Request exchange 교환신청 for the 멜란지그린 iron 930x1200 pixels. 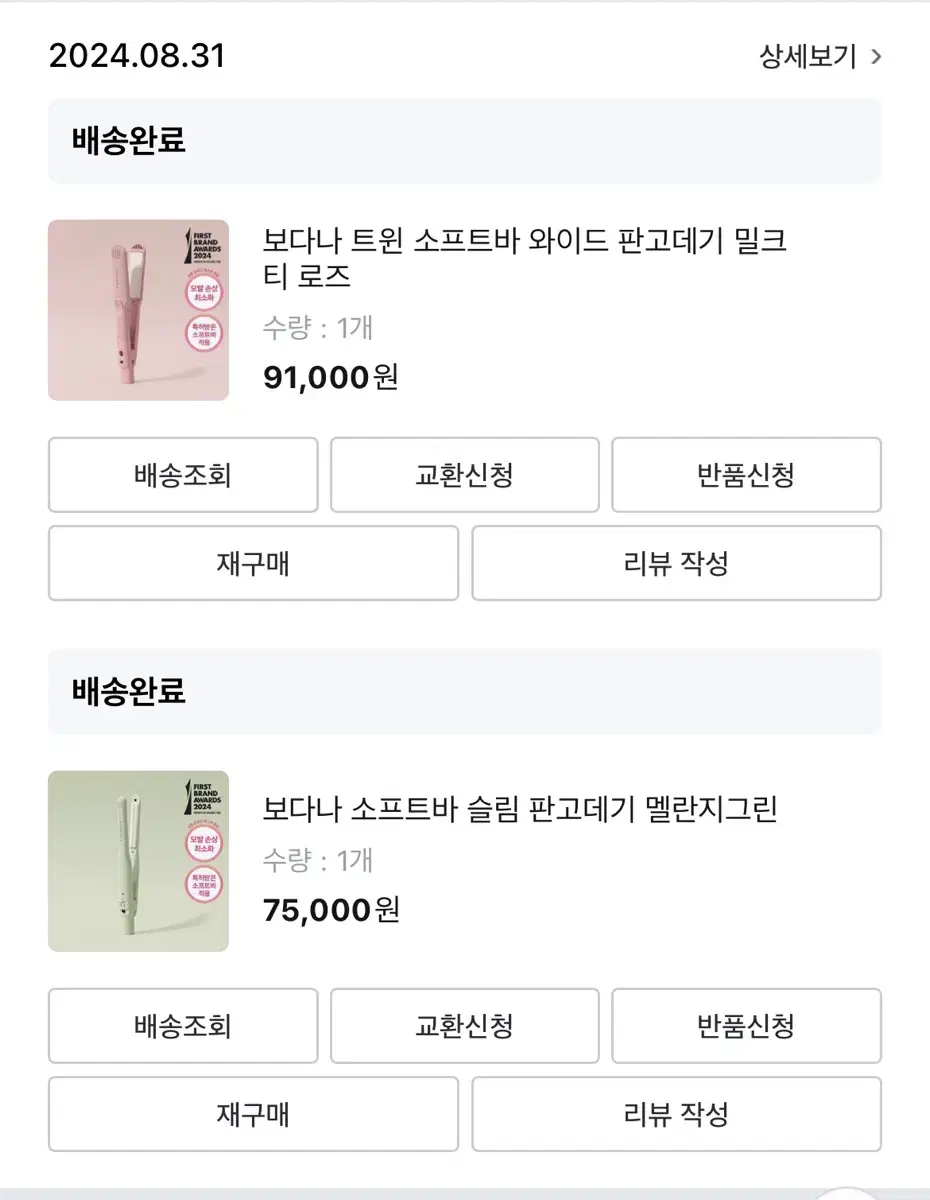coord(465,1026)
